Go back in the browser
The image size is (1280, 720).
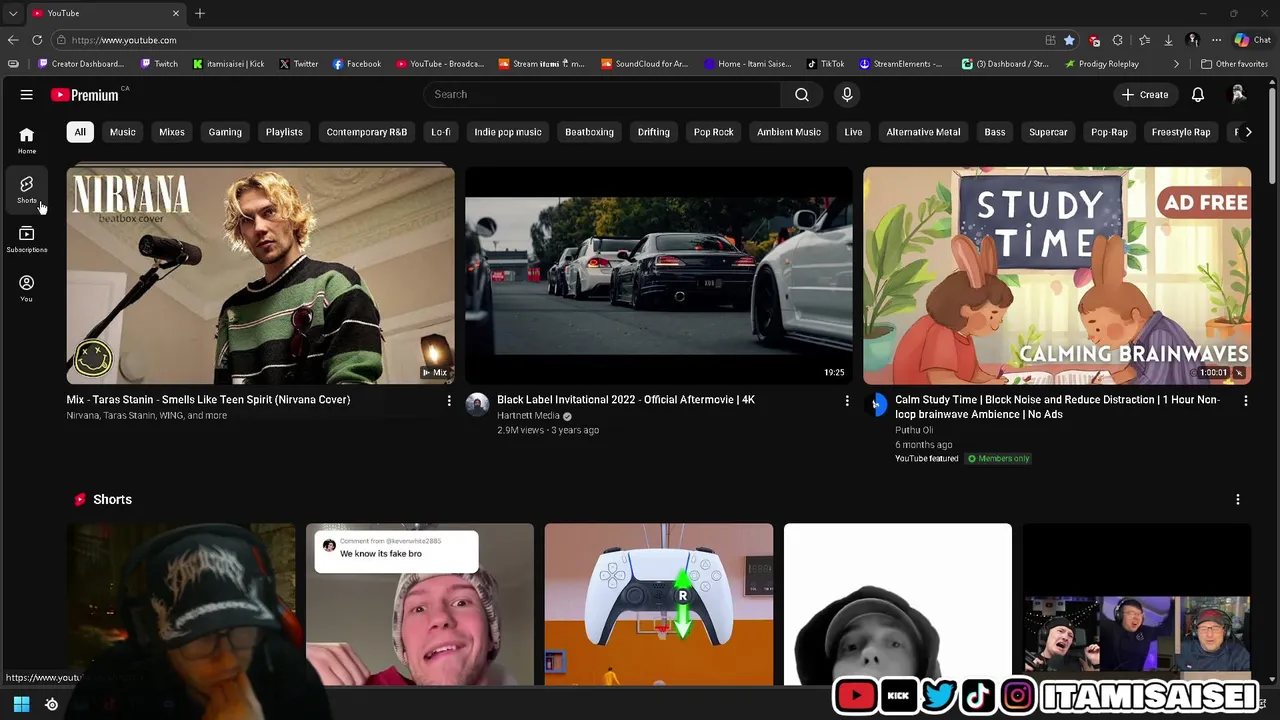point(13,40)
